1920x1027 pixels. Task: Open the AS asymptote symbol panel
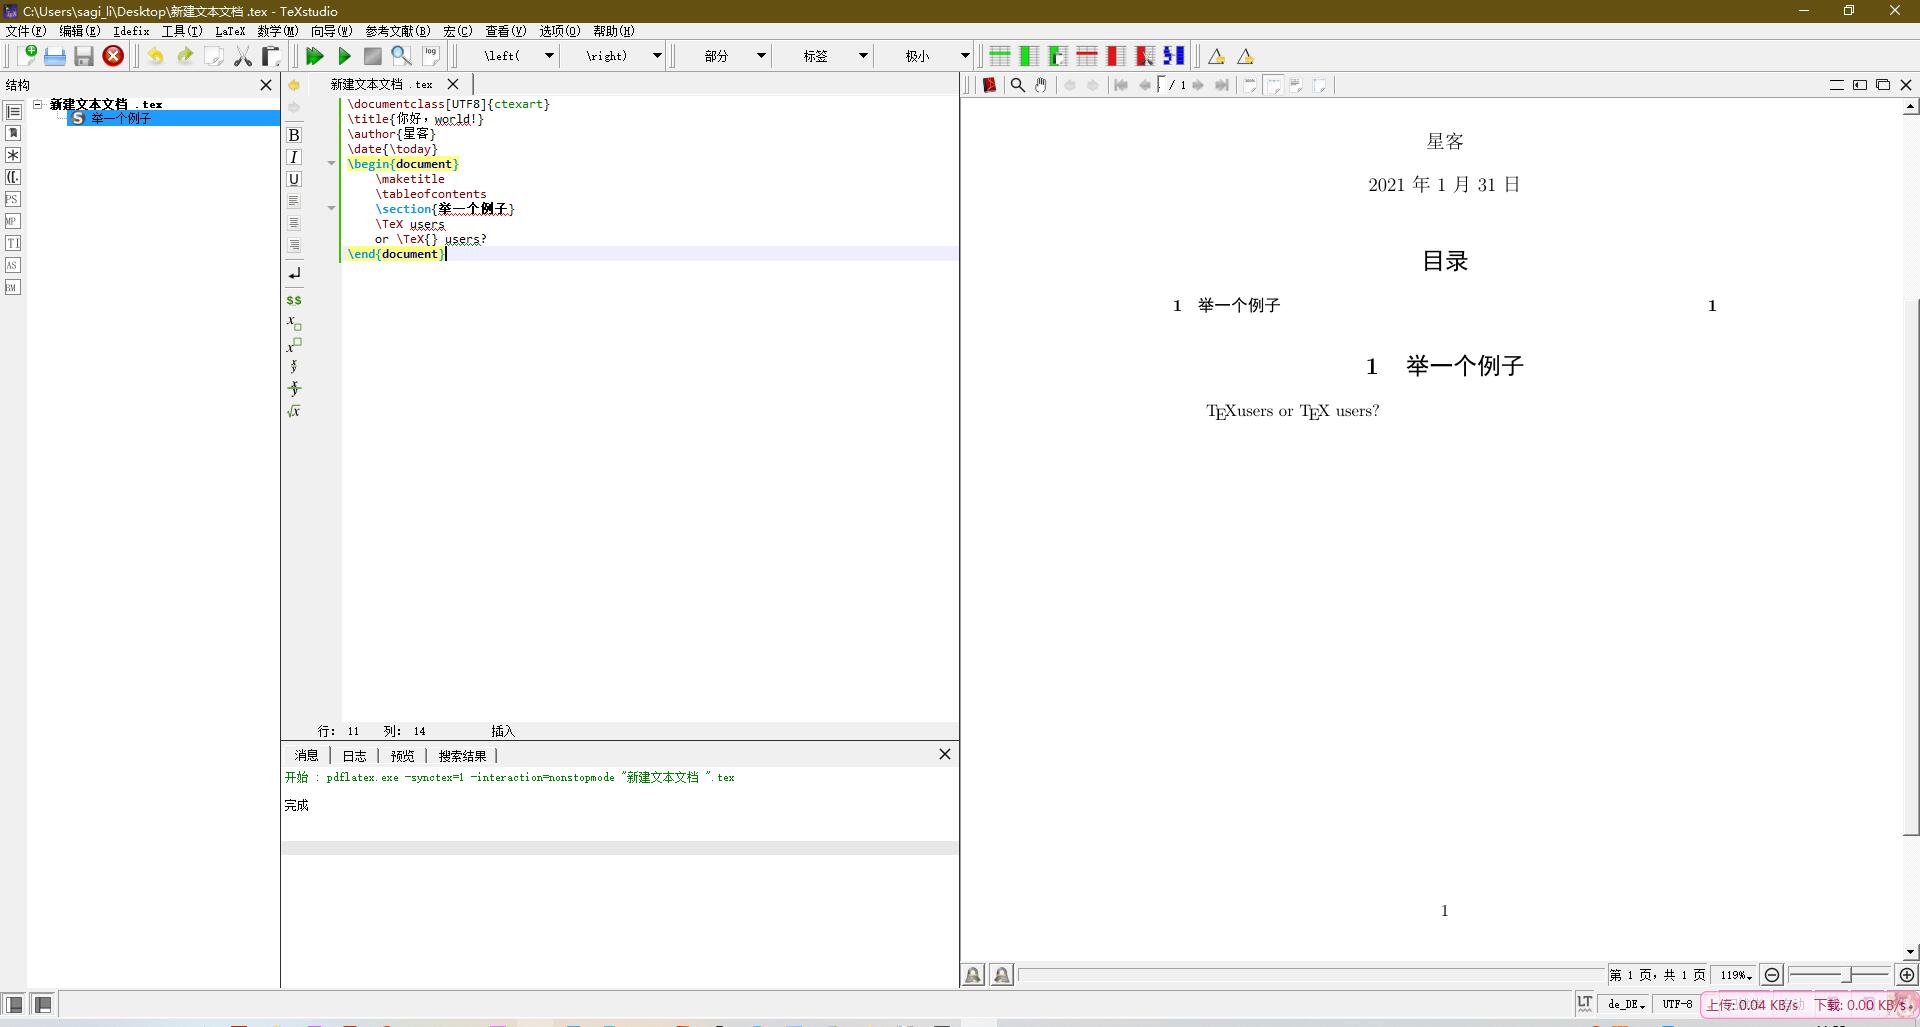pos(13,265)
